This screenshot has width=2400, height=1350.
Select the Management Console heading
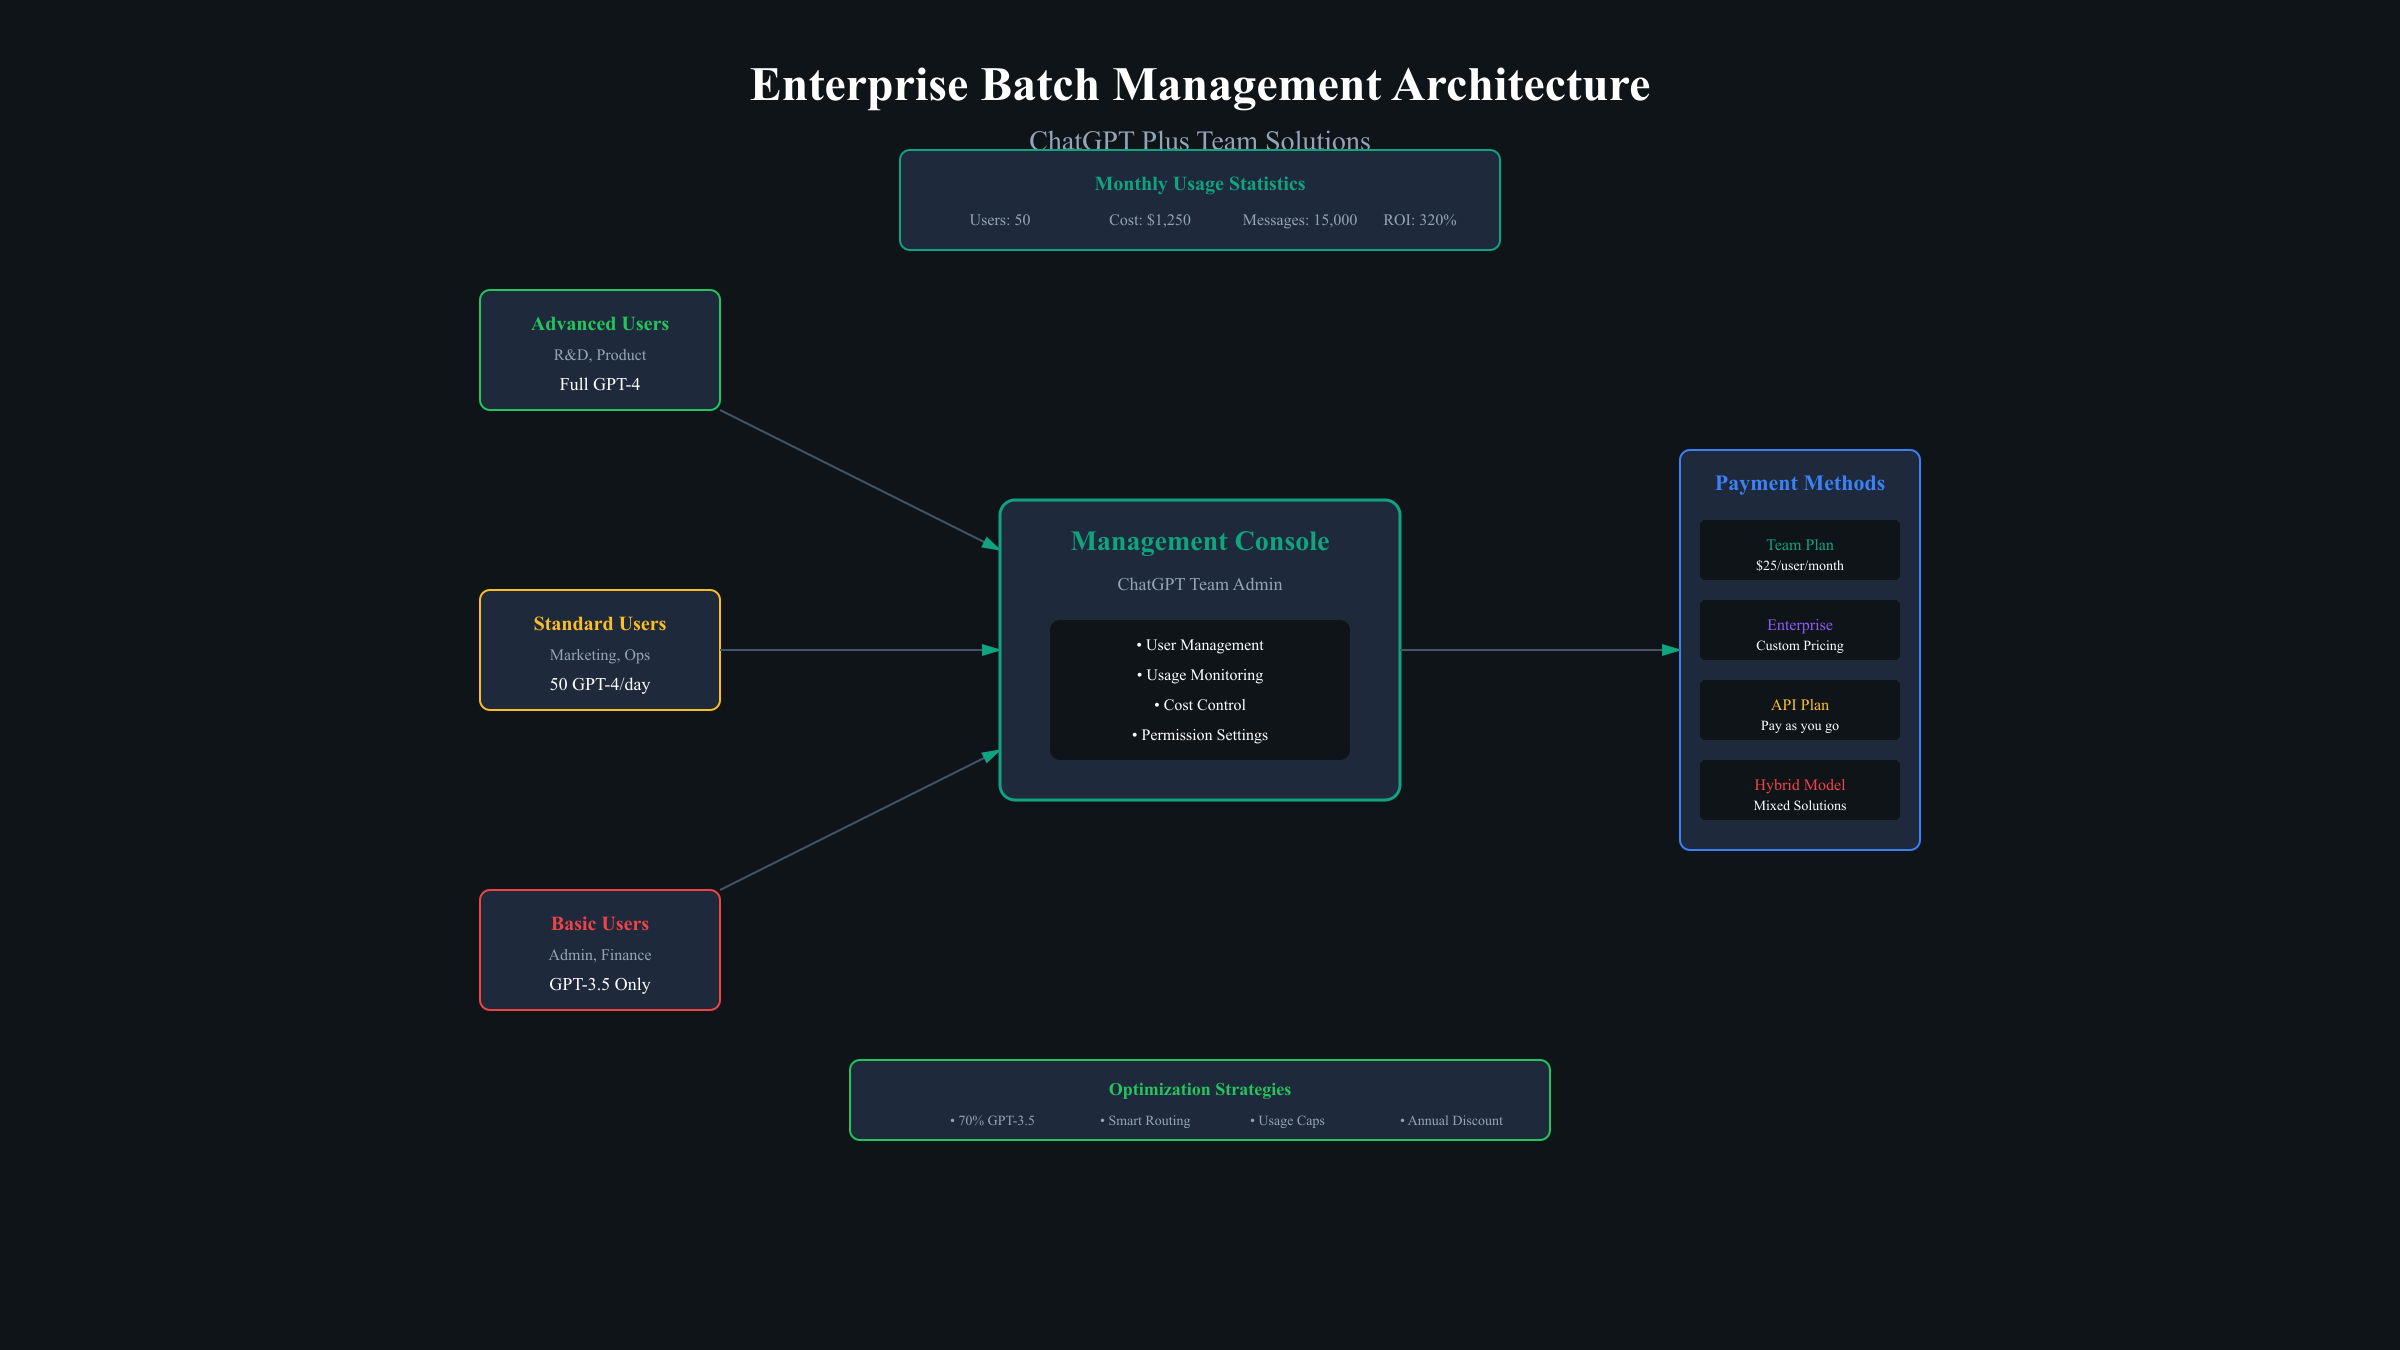click(1200, 541)
